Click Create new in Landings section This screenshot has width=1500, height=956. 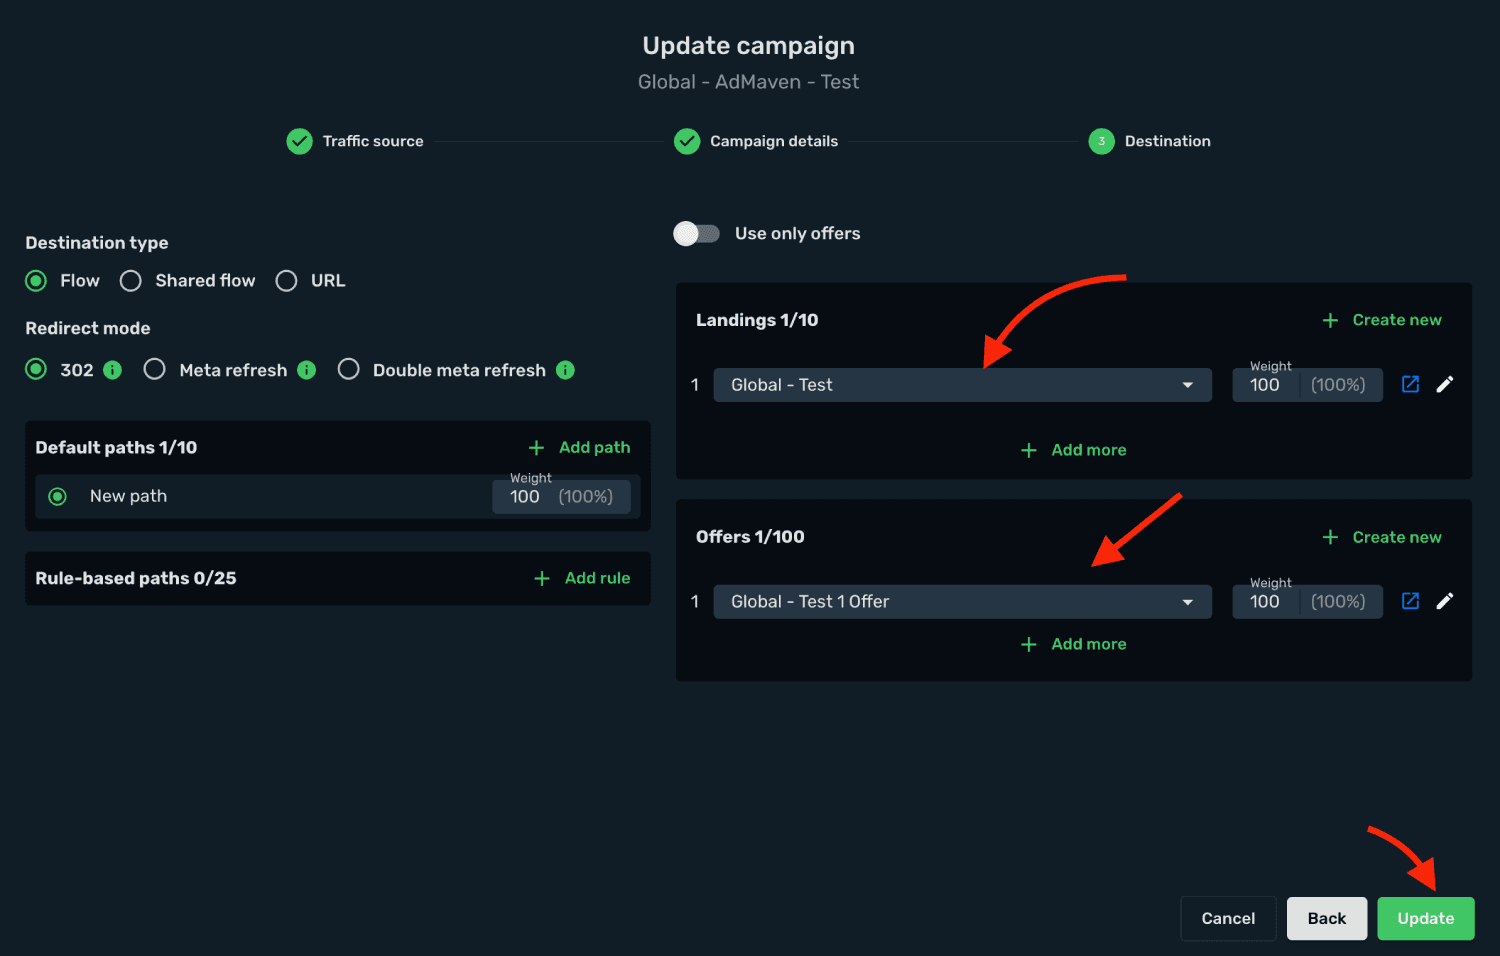[1382, 320]
